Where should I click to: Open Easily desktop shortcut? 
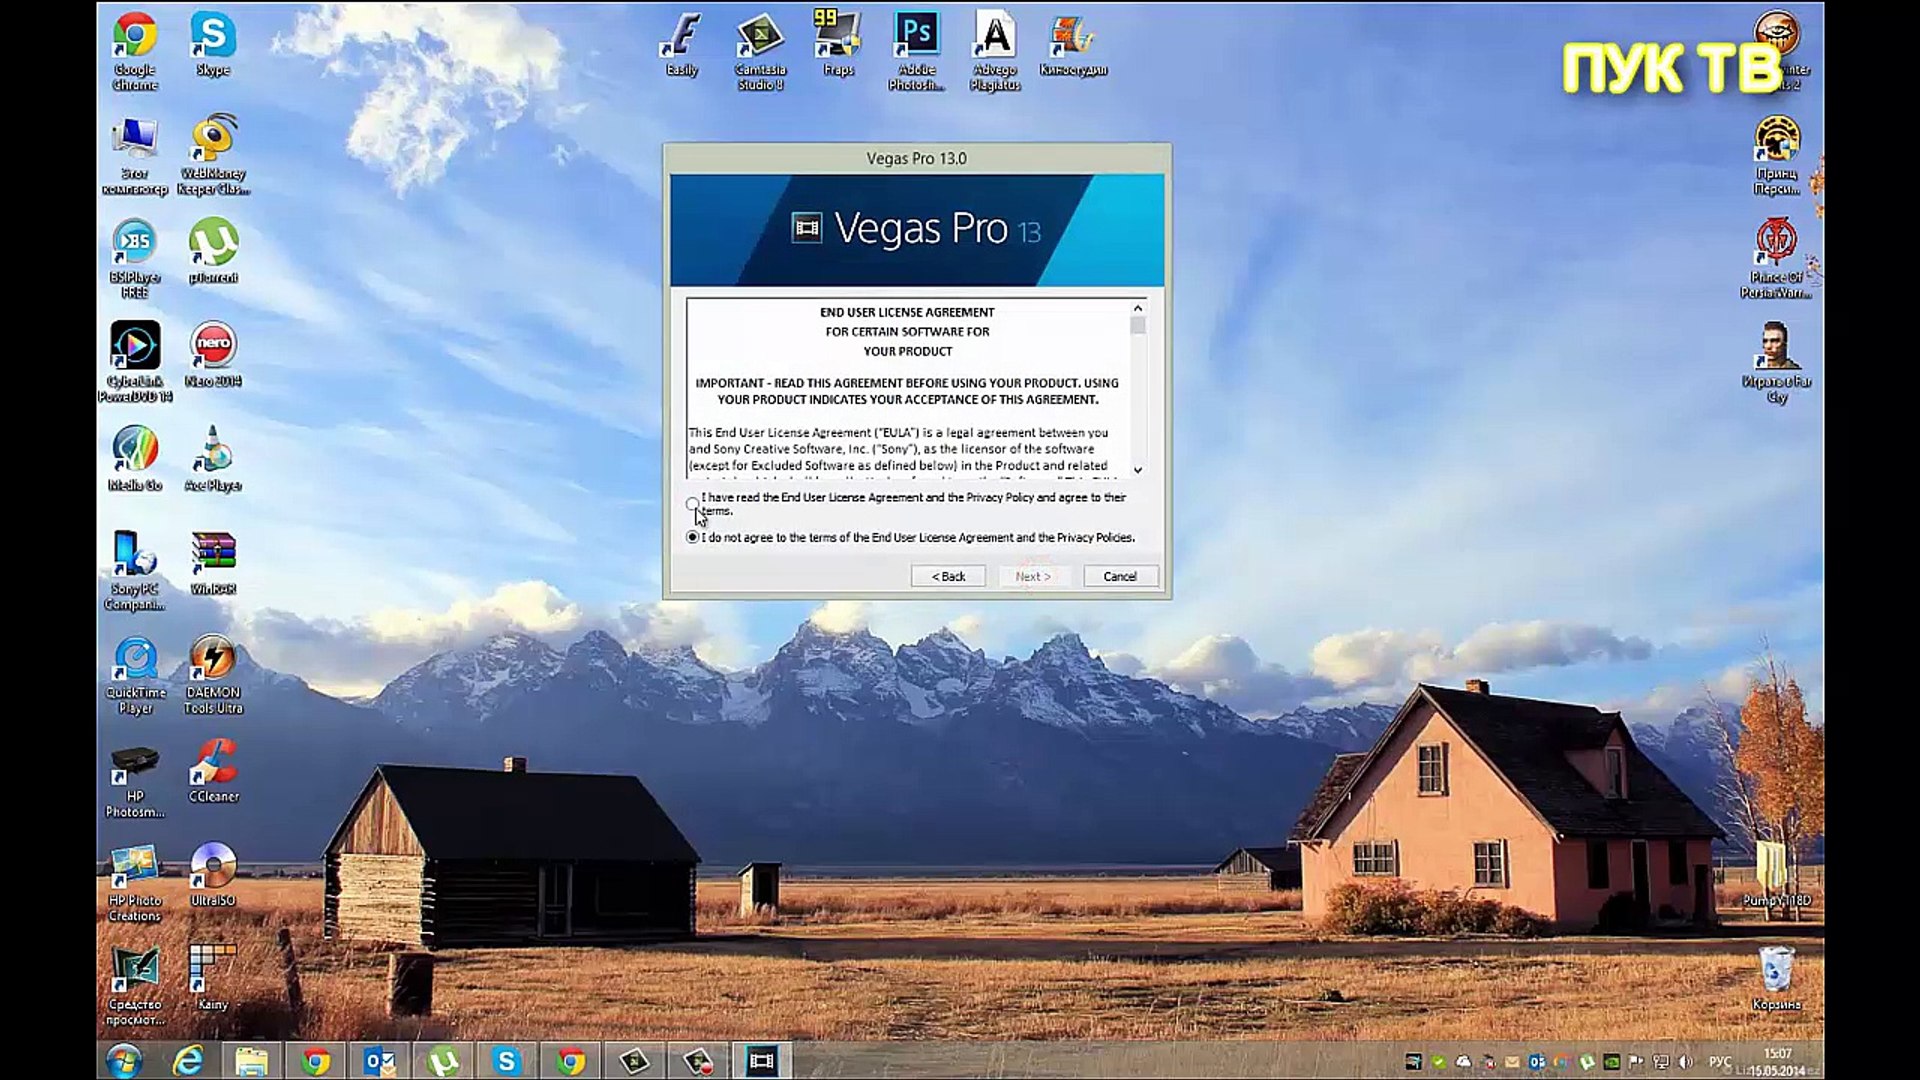click(682, 44)
